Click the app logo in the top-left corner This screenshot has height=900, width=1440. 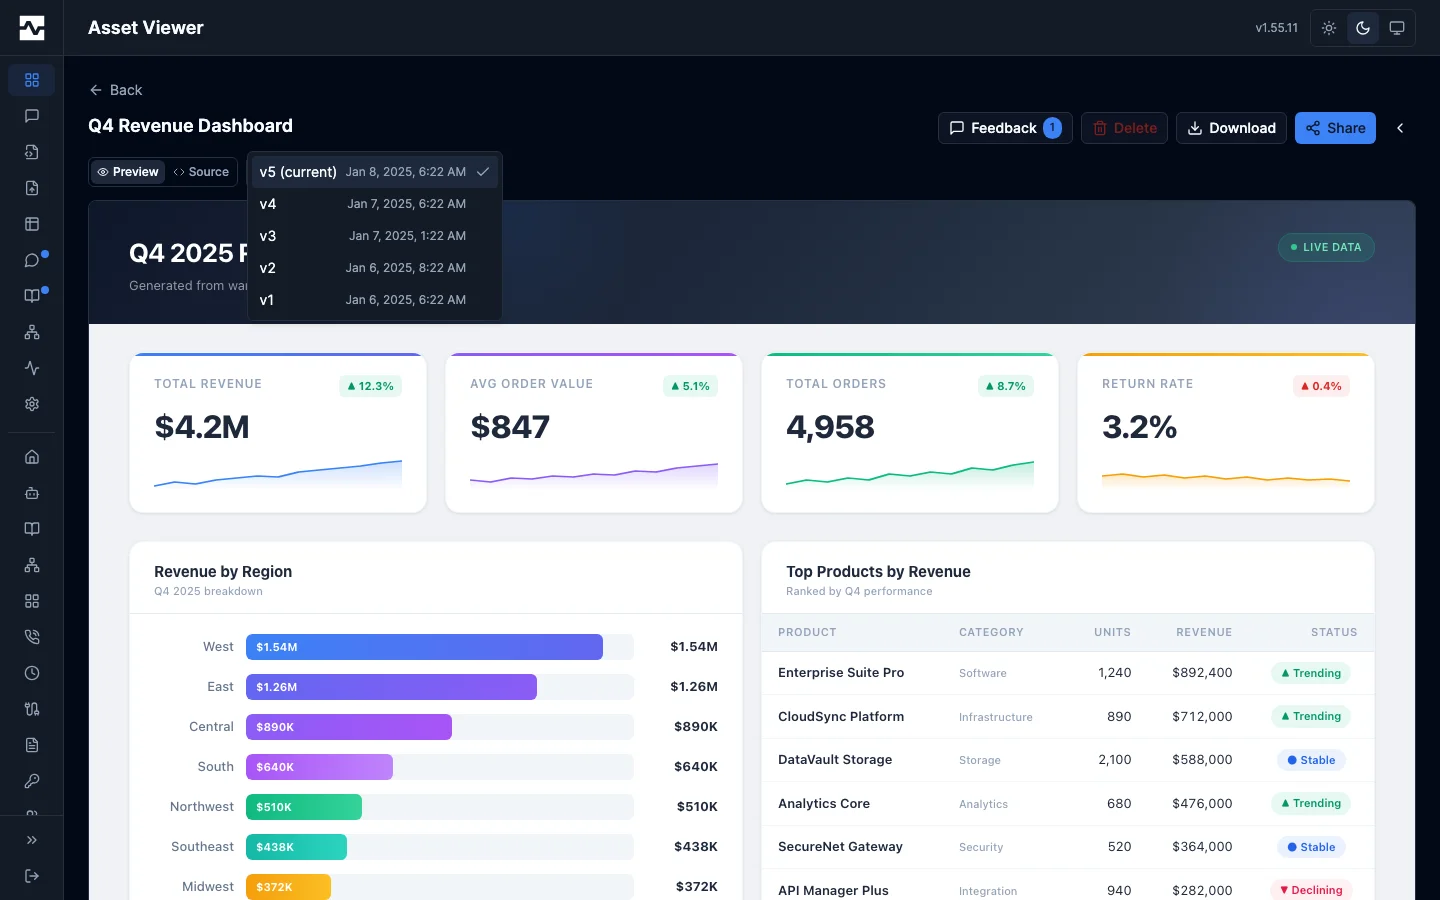[32, 28]
